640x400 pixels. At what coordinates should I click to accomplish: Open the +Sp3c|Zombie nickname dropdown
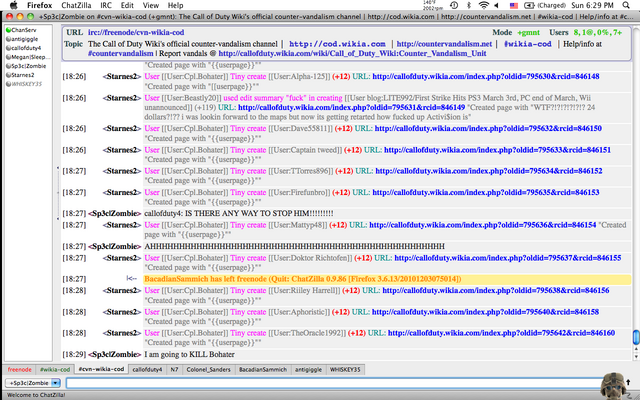33,383
